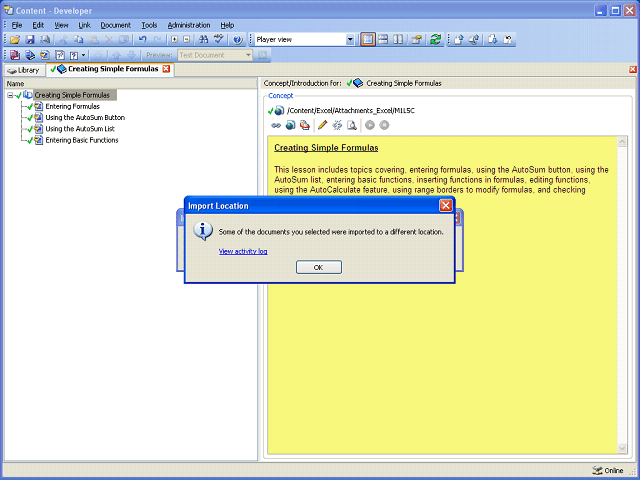This screenshot has height=480, width=640.
Task: Click the Find binoculars icon
Action: [203, 40]
